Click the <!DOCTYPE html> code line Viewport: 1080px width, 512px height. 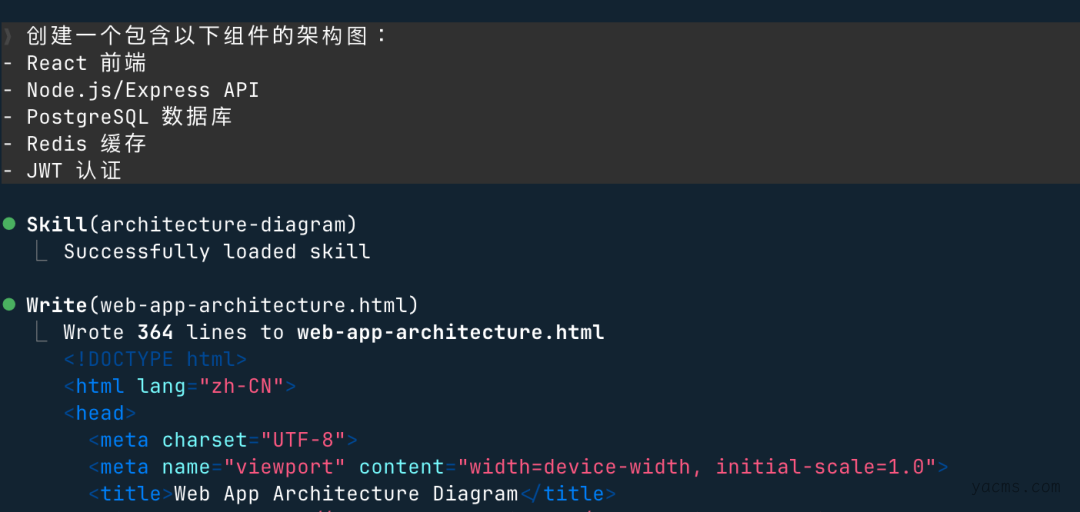(155, 359)
